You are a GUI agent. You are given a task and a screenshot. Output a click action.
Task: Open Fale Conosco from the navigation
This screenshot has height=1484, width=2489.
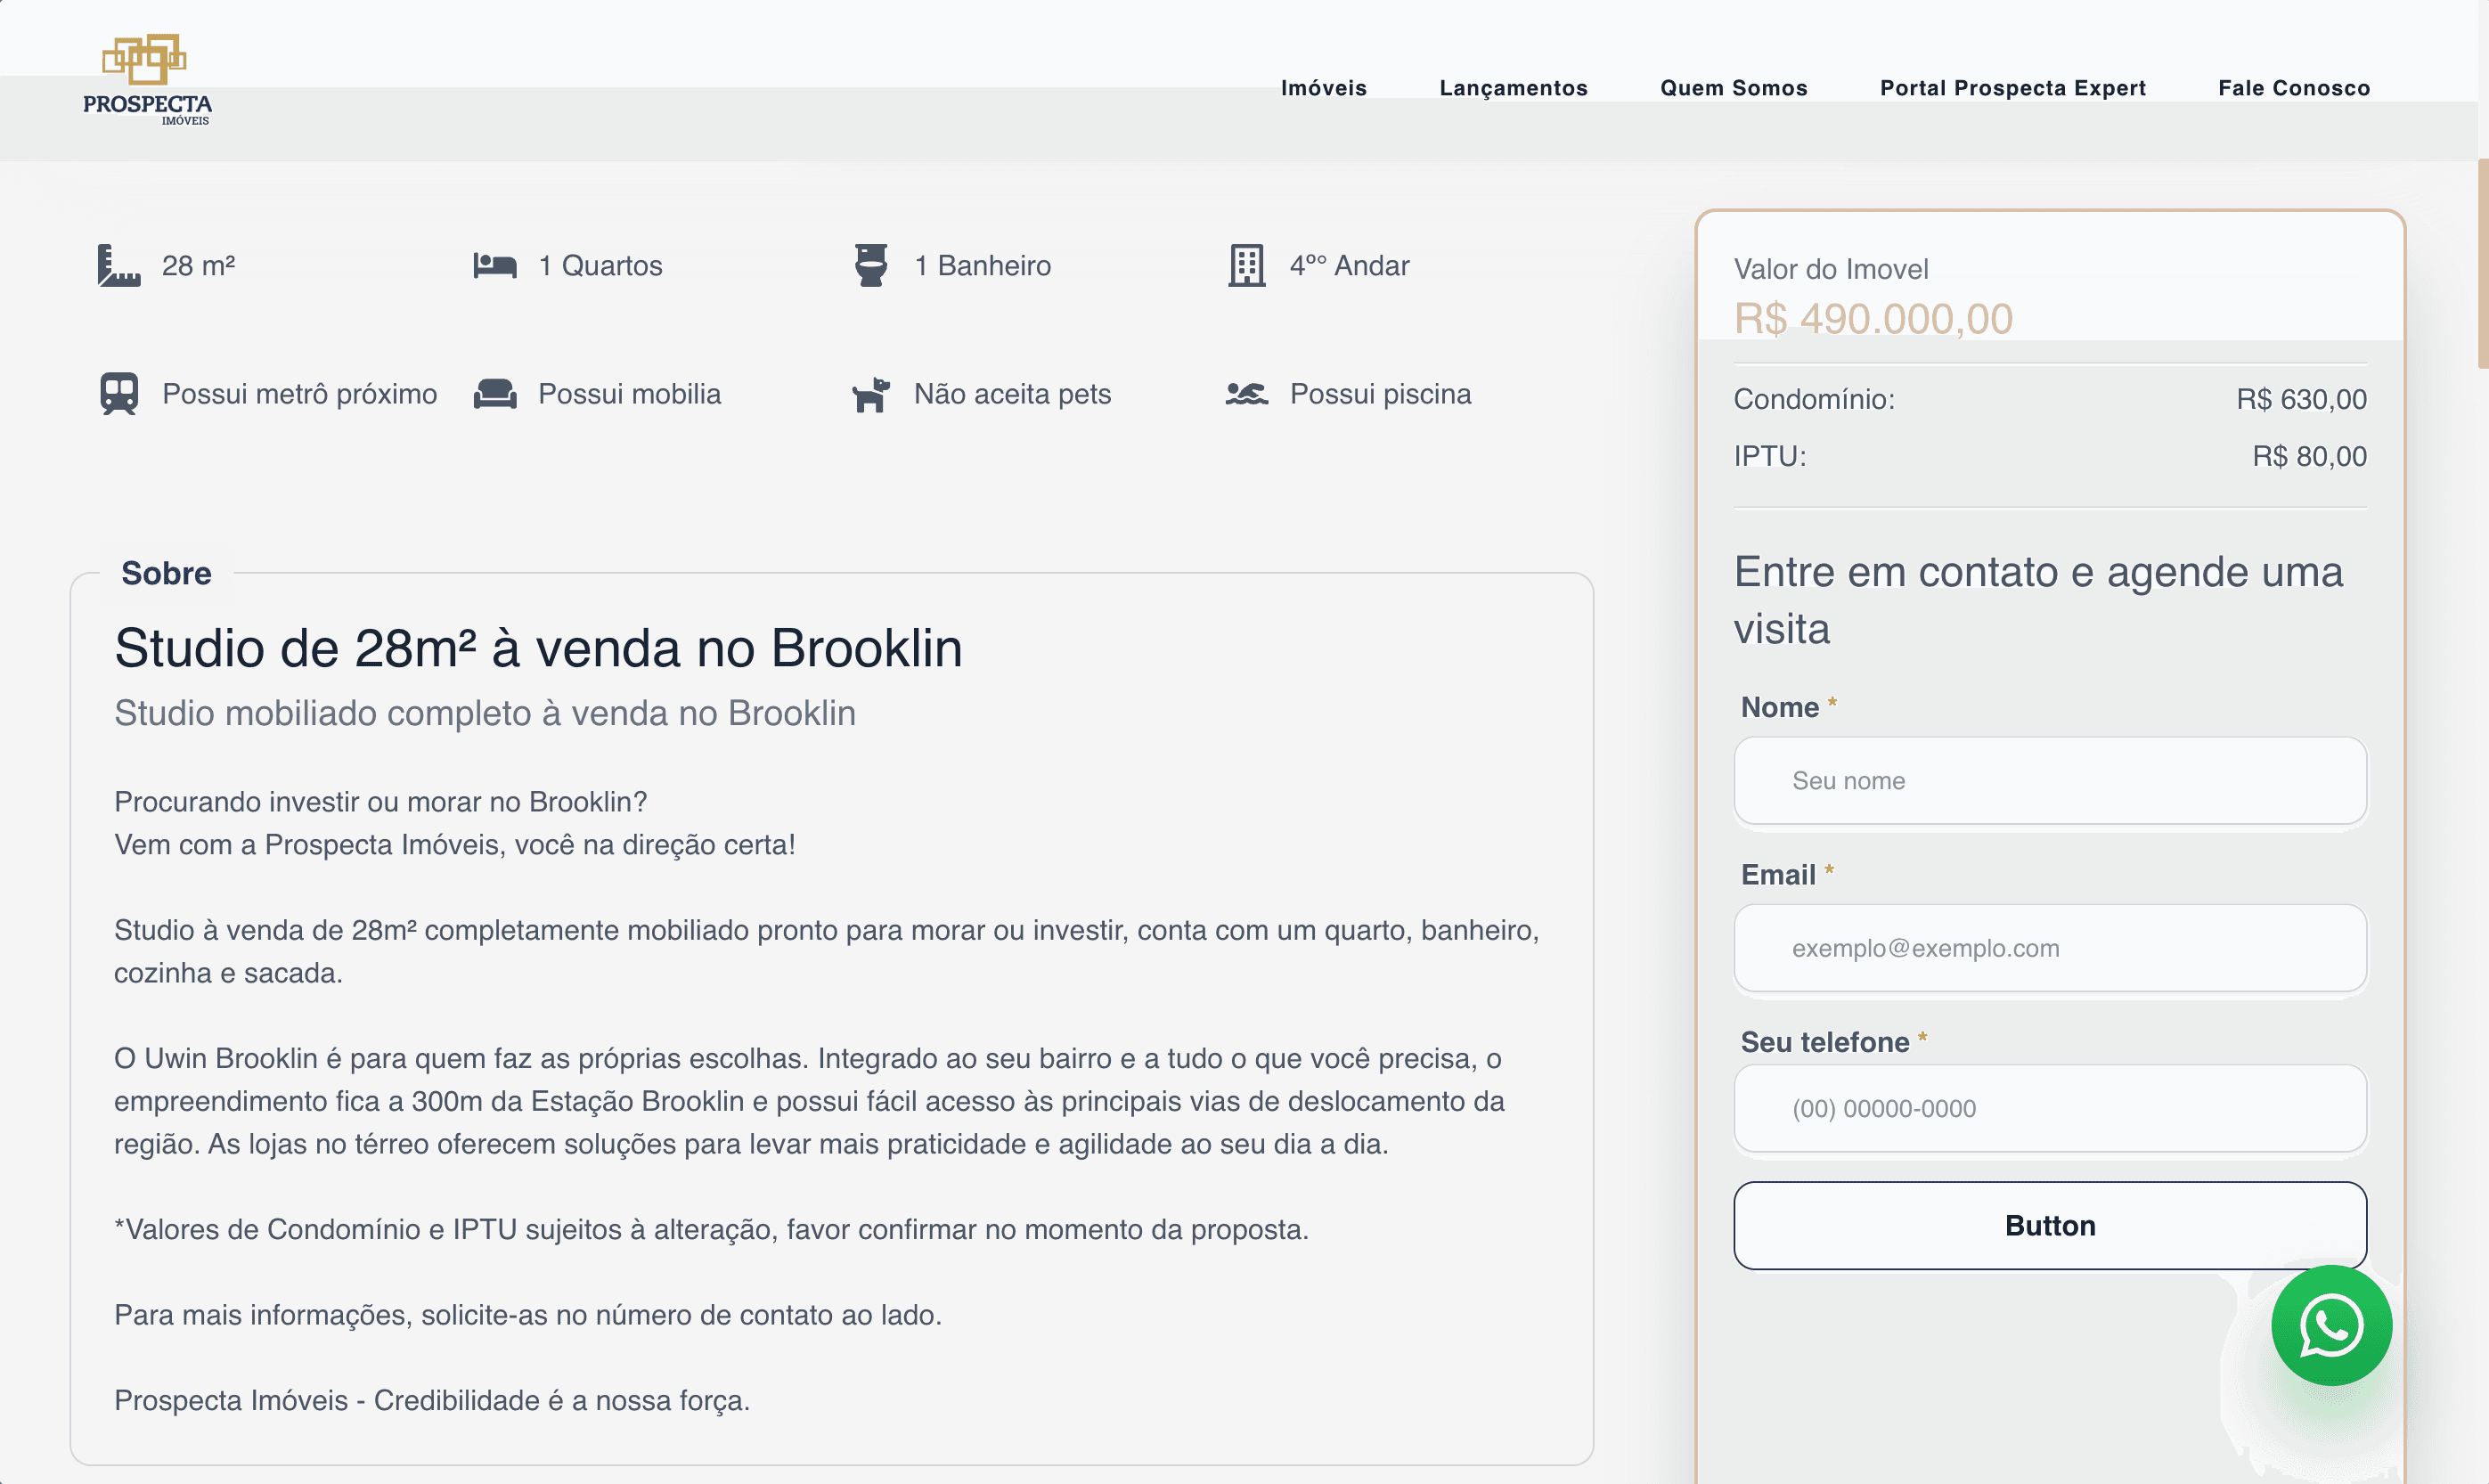point(2294,88)
